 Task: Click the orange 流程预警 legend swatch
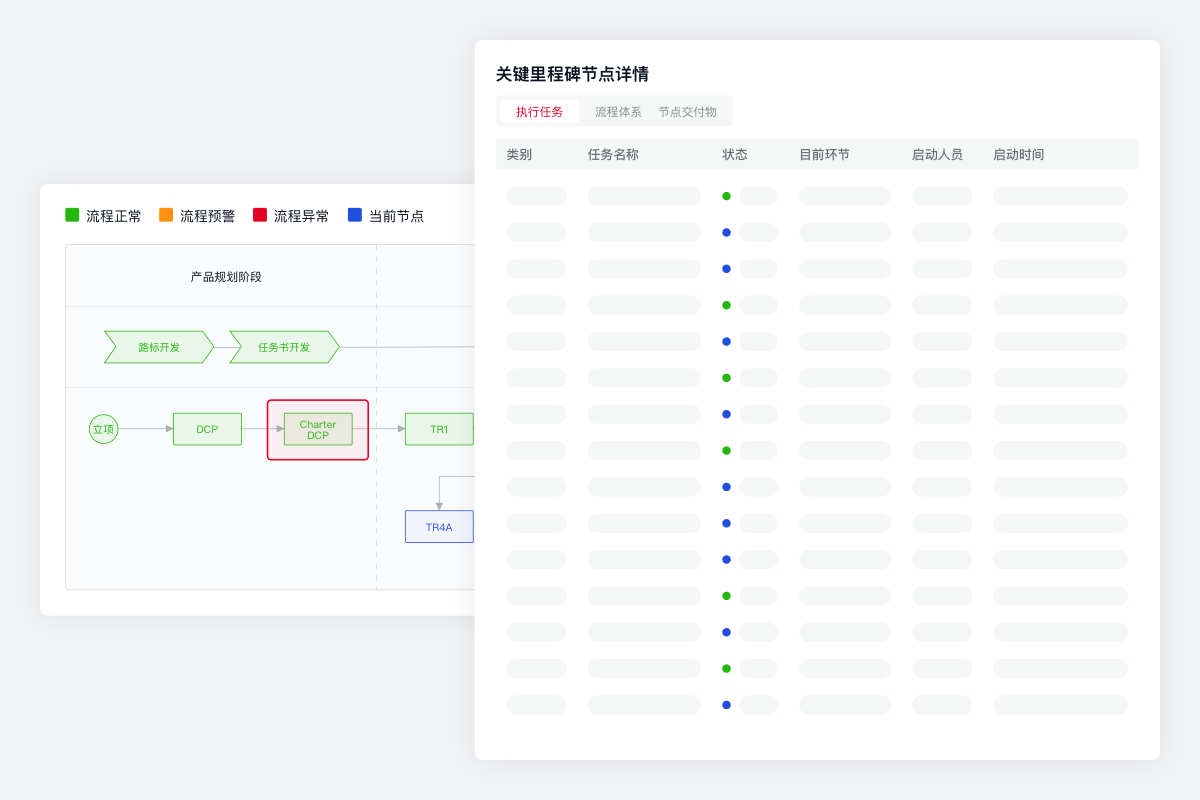166,215
